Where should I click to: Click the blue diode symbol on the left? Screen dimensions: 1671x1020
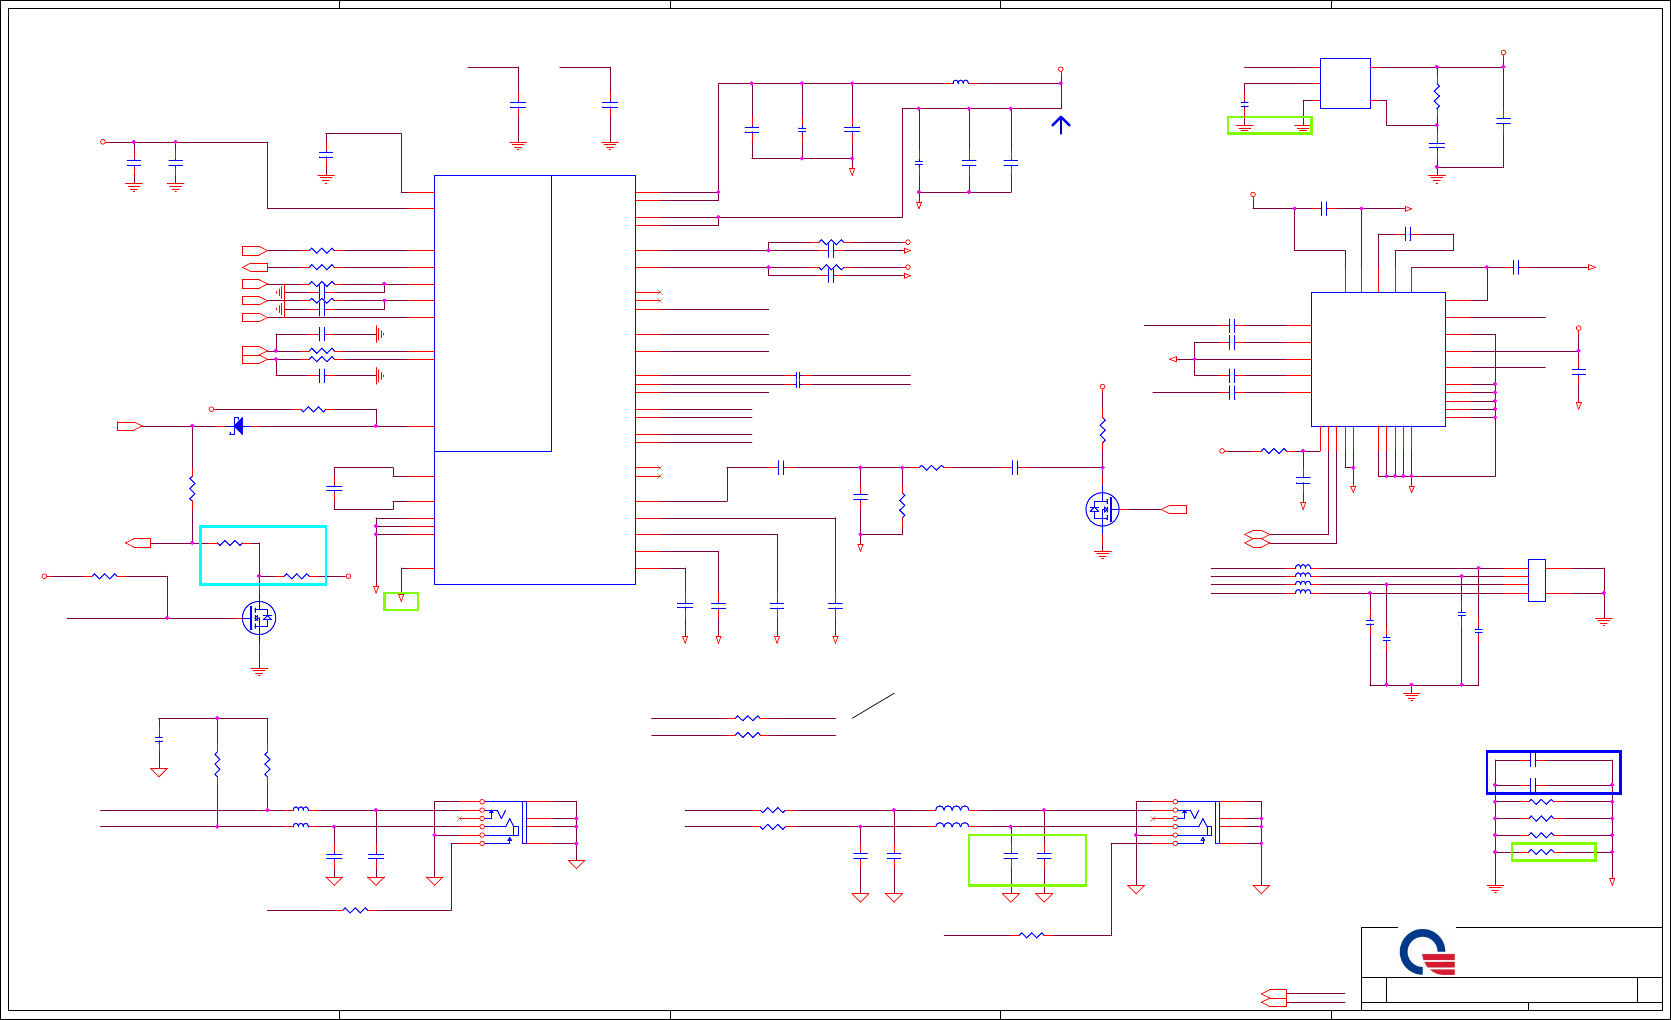237,426
